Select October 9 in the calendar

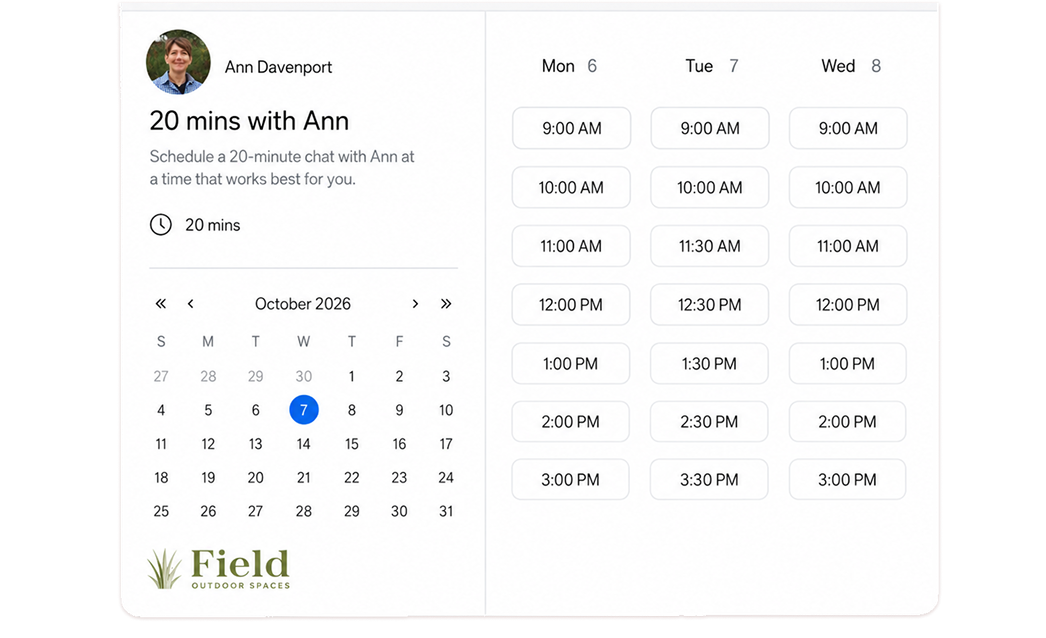399,410
